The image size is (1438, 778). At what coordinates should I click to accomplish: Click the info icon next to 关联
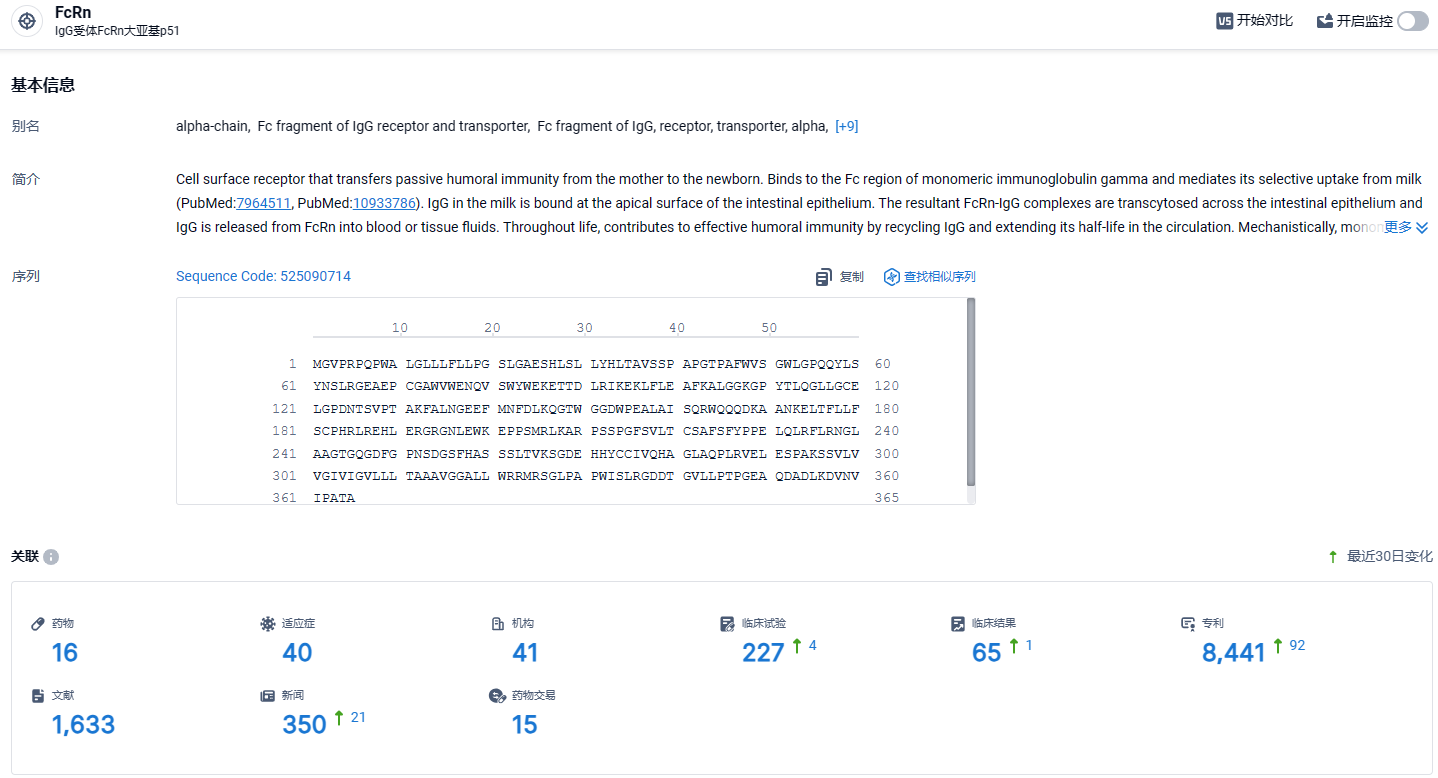tap(51, 557)
